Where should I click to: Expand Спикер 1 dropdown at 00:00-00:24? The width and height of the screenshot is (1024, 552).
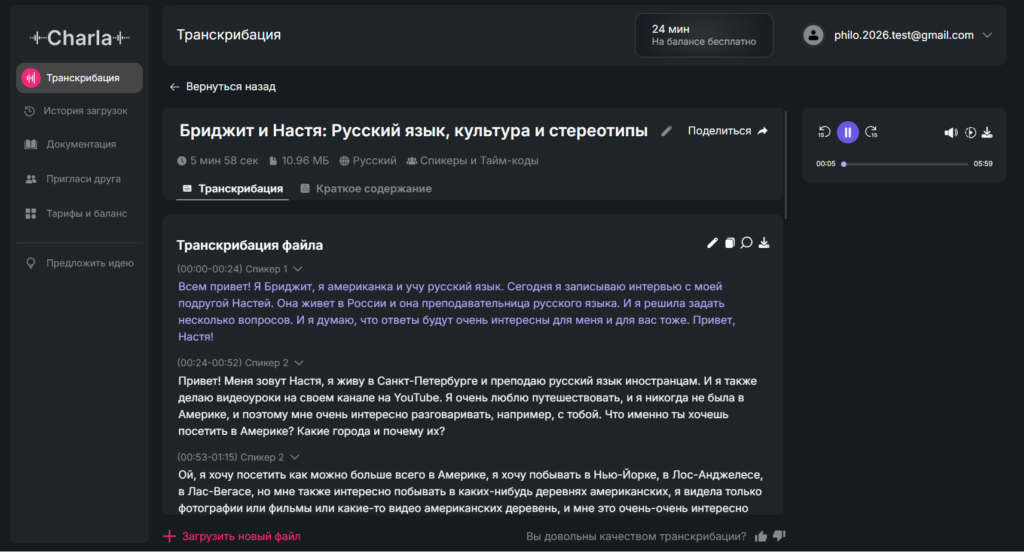pyautogui.click(x=298, y=269)
